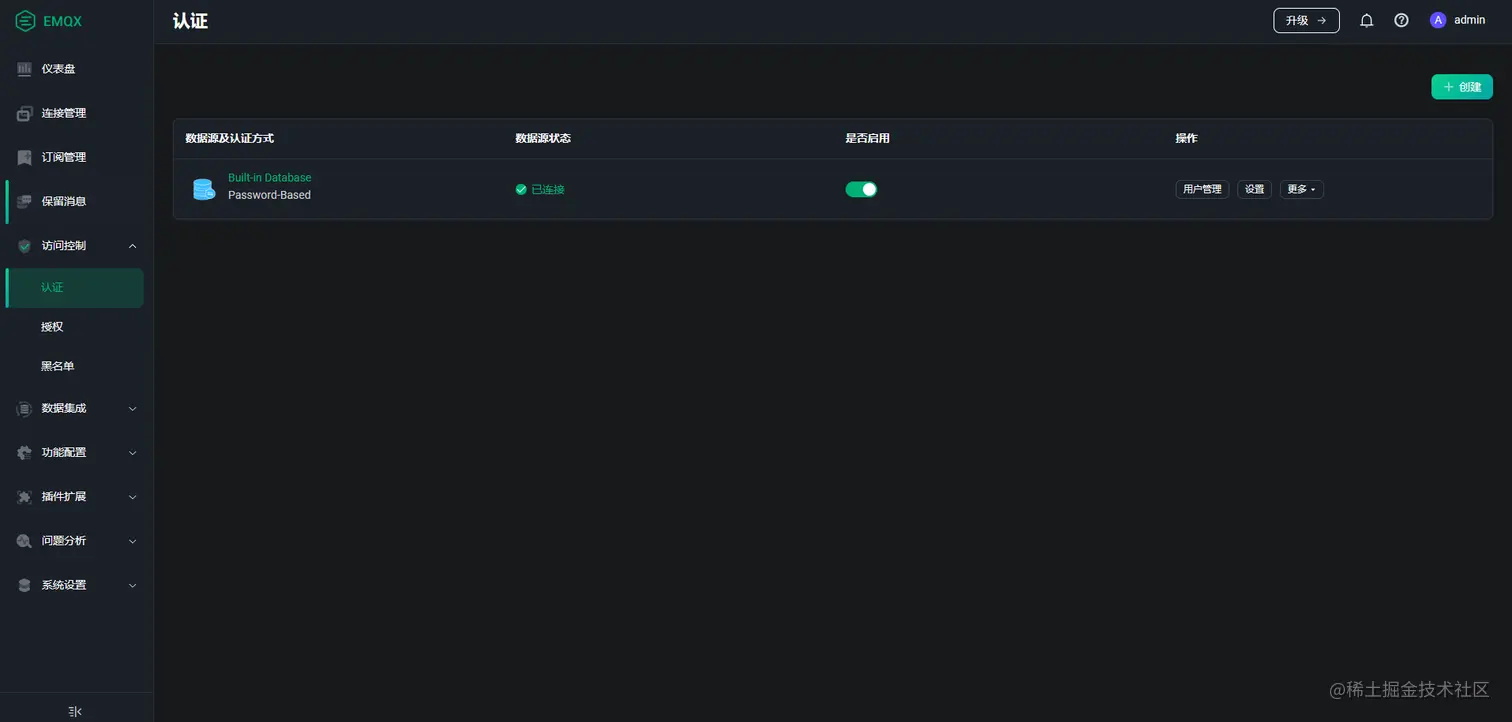Expand the 插件扩展 menu chevron

coord(133,496)
